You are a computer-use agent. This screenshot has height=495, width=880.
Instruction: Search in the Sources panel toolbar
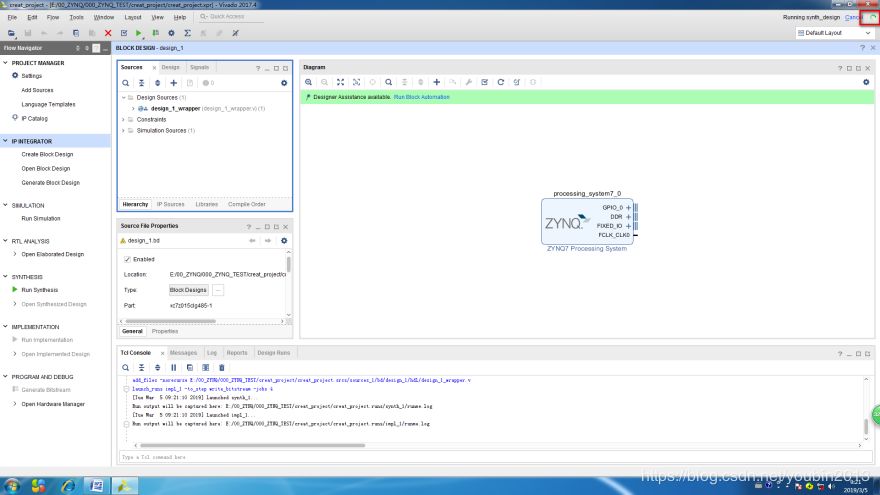[126, 83]
